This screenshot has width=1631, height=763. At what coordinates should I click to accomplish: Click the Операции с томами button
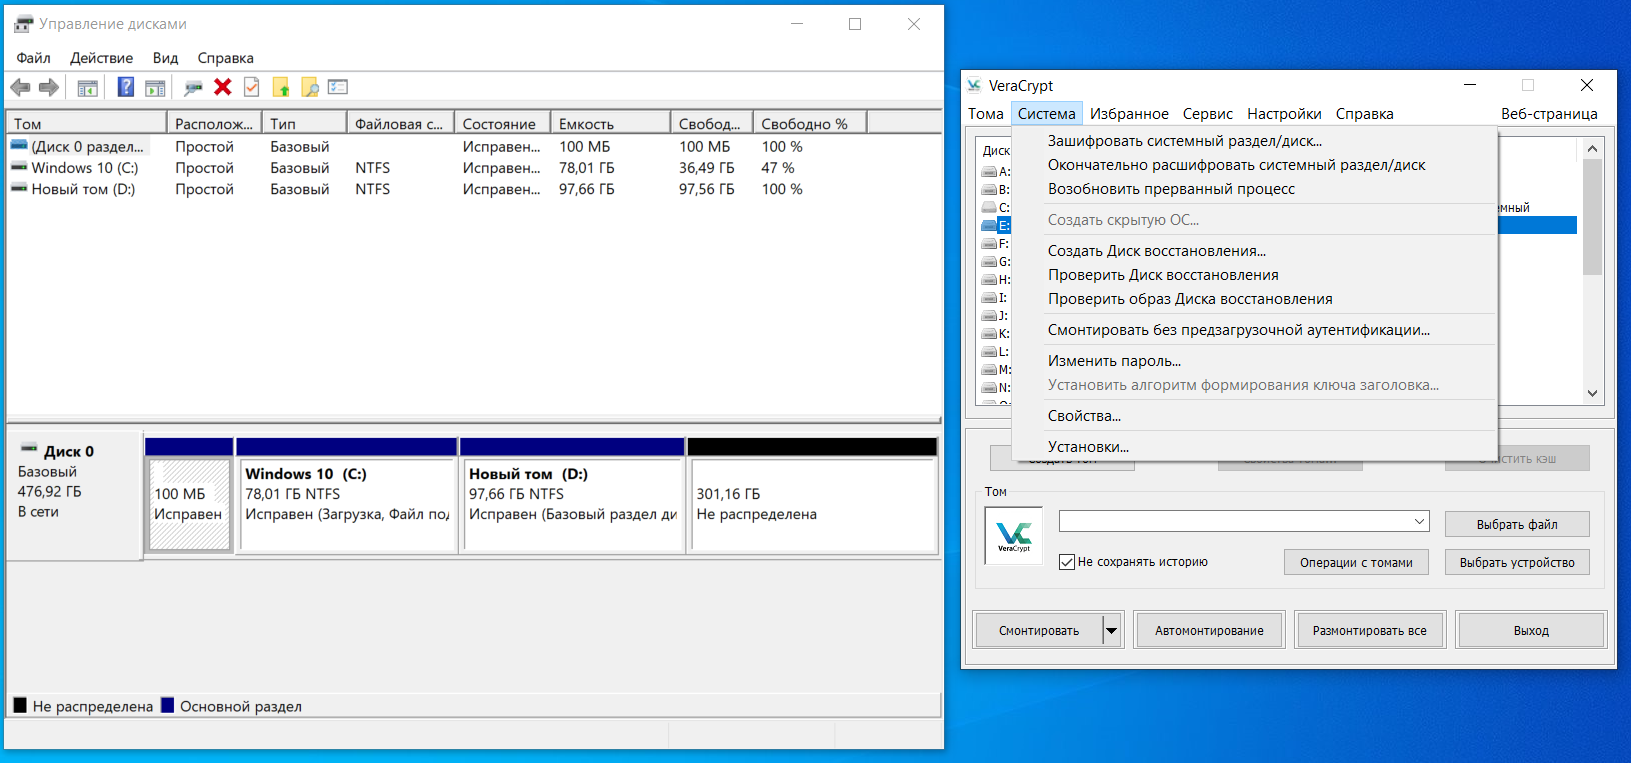pos(1356,563)
